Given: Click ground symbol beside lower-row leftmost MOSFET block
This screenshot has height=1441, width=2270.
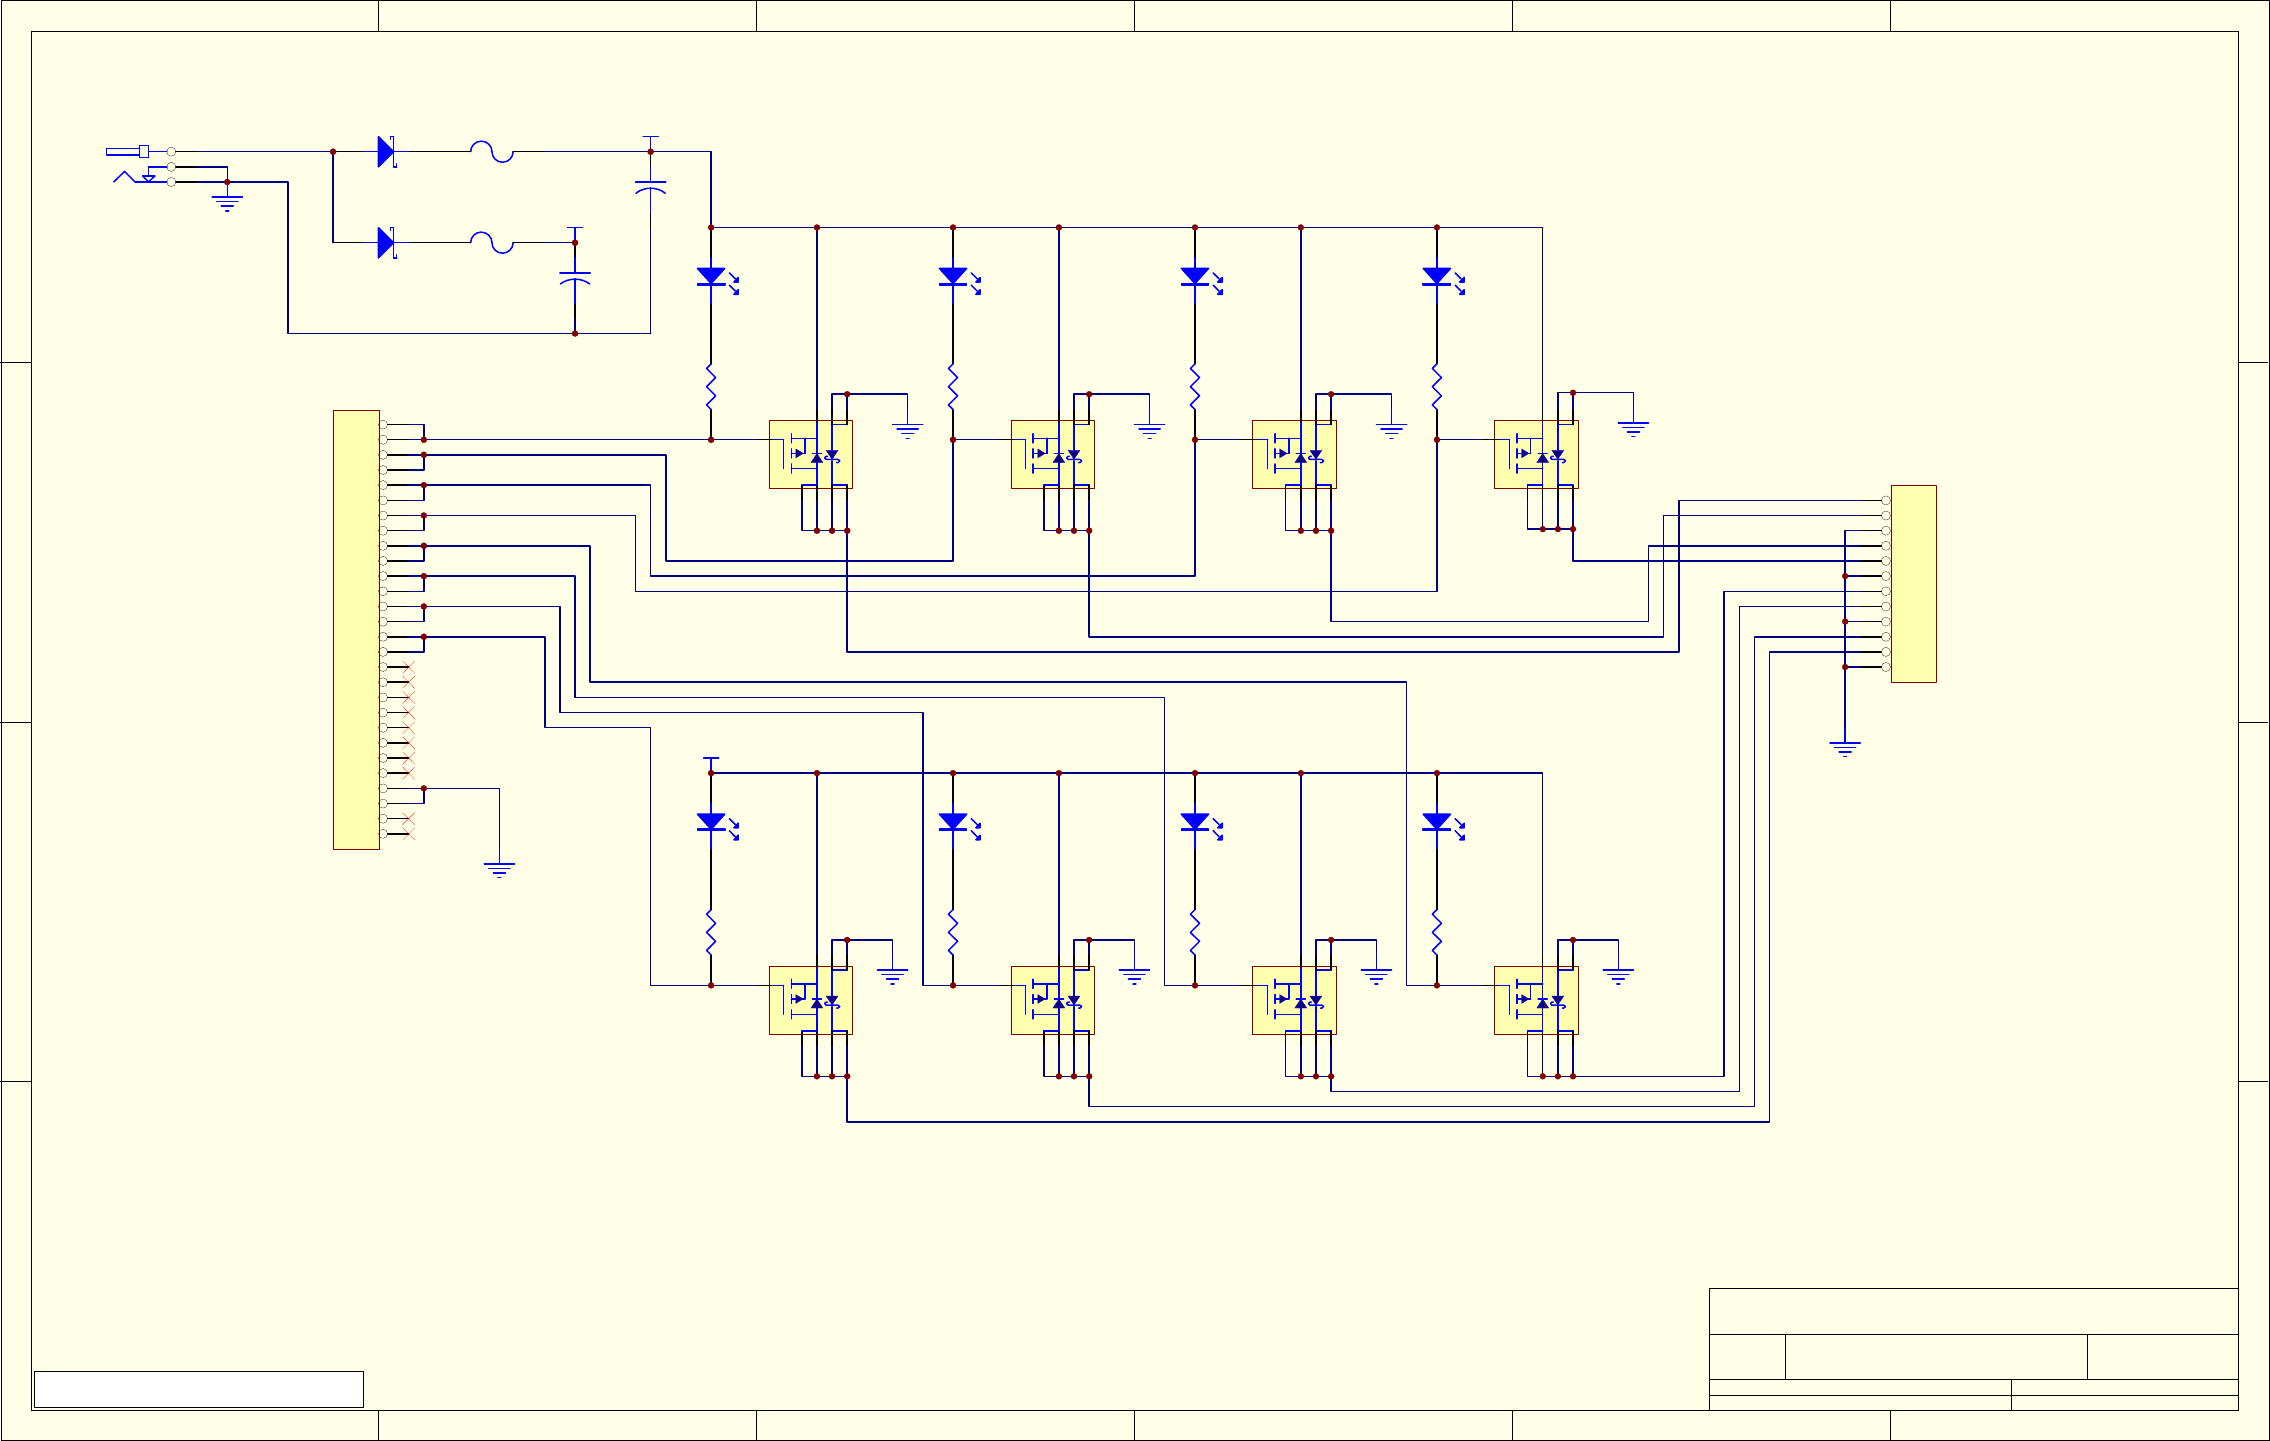Looking at the screenshot, I should pos(892,976).
